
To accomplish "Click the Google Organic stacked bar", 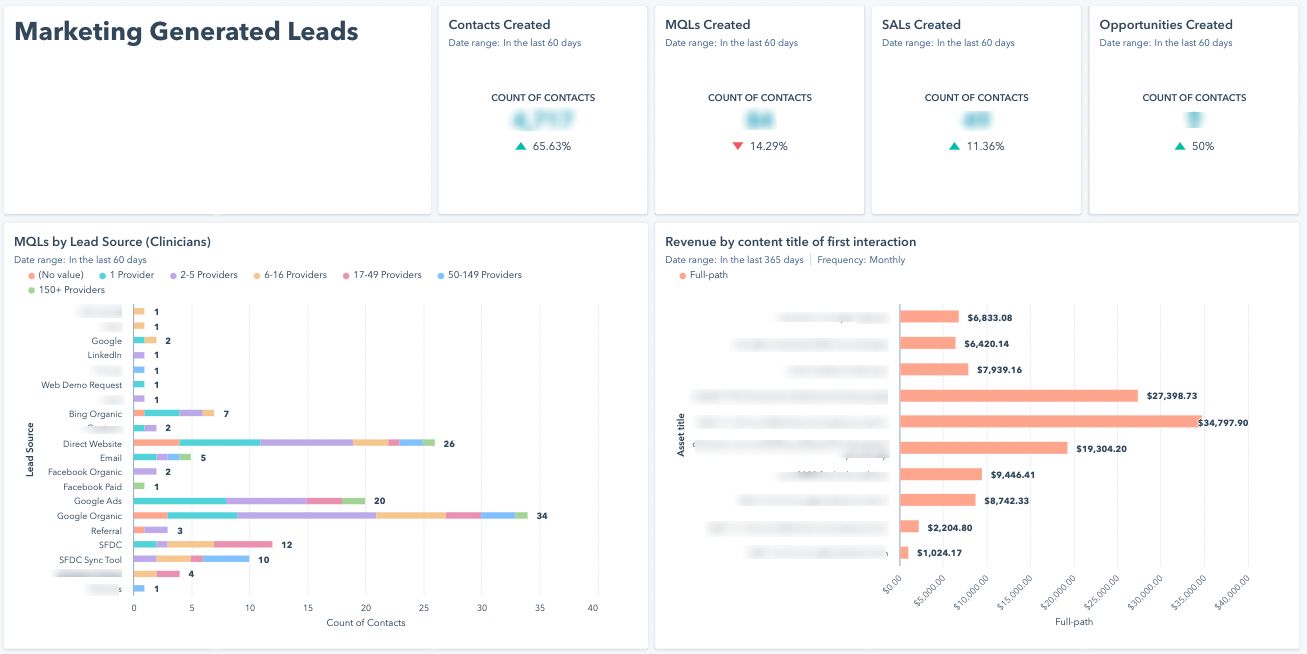I will 330,516.
